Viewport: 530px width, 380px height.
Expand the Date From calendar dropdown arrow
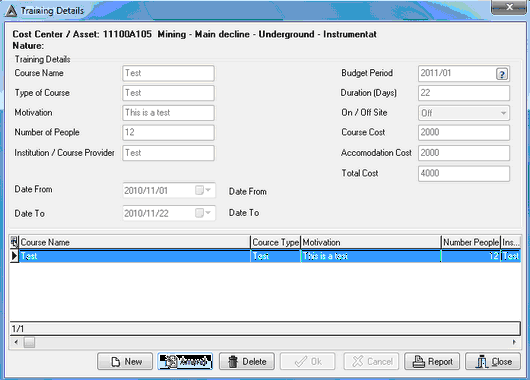pyautogui.click(x=208, y=190)
